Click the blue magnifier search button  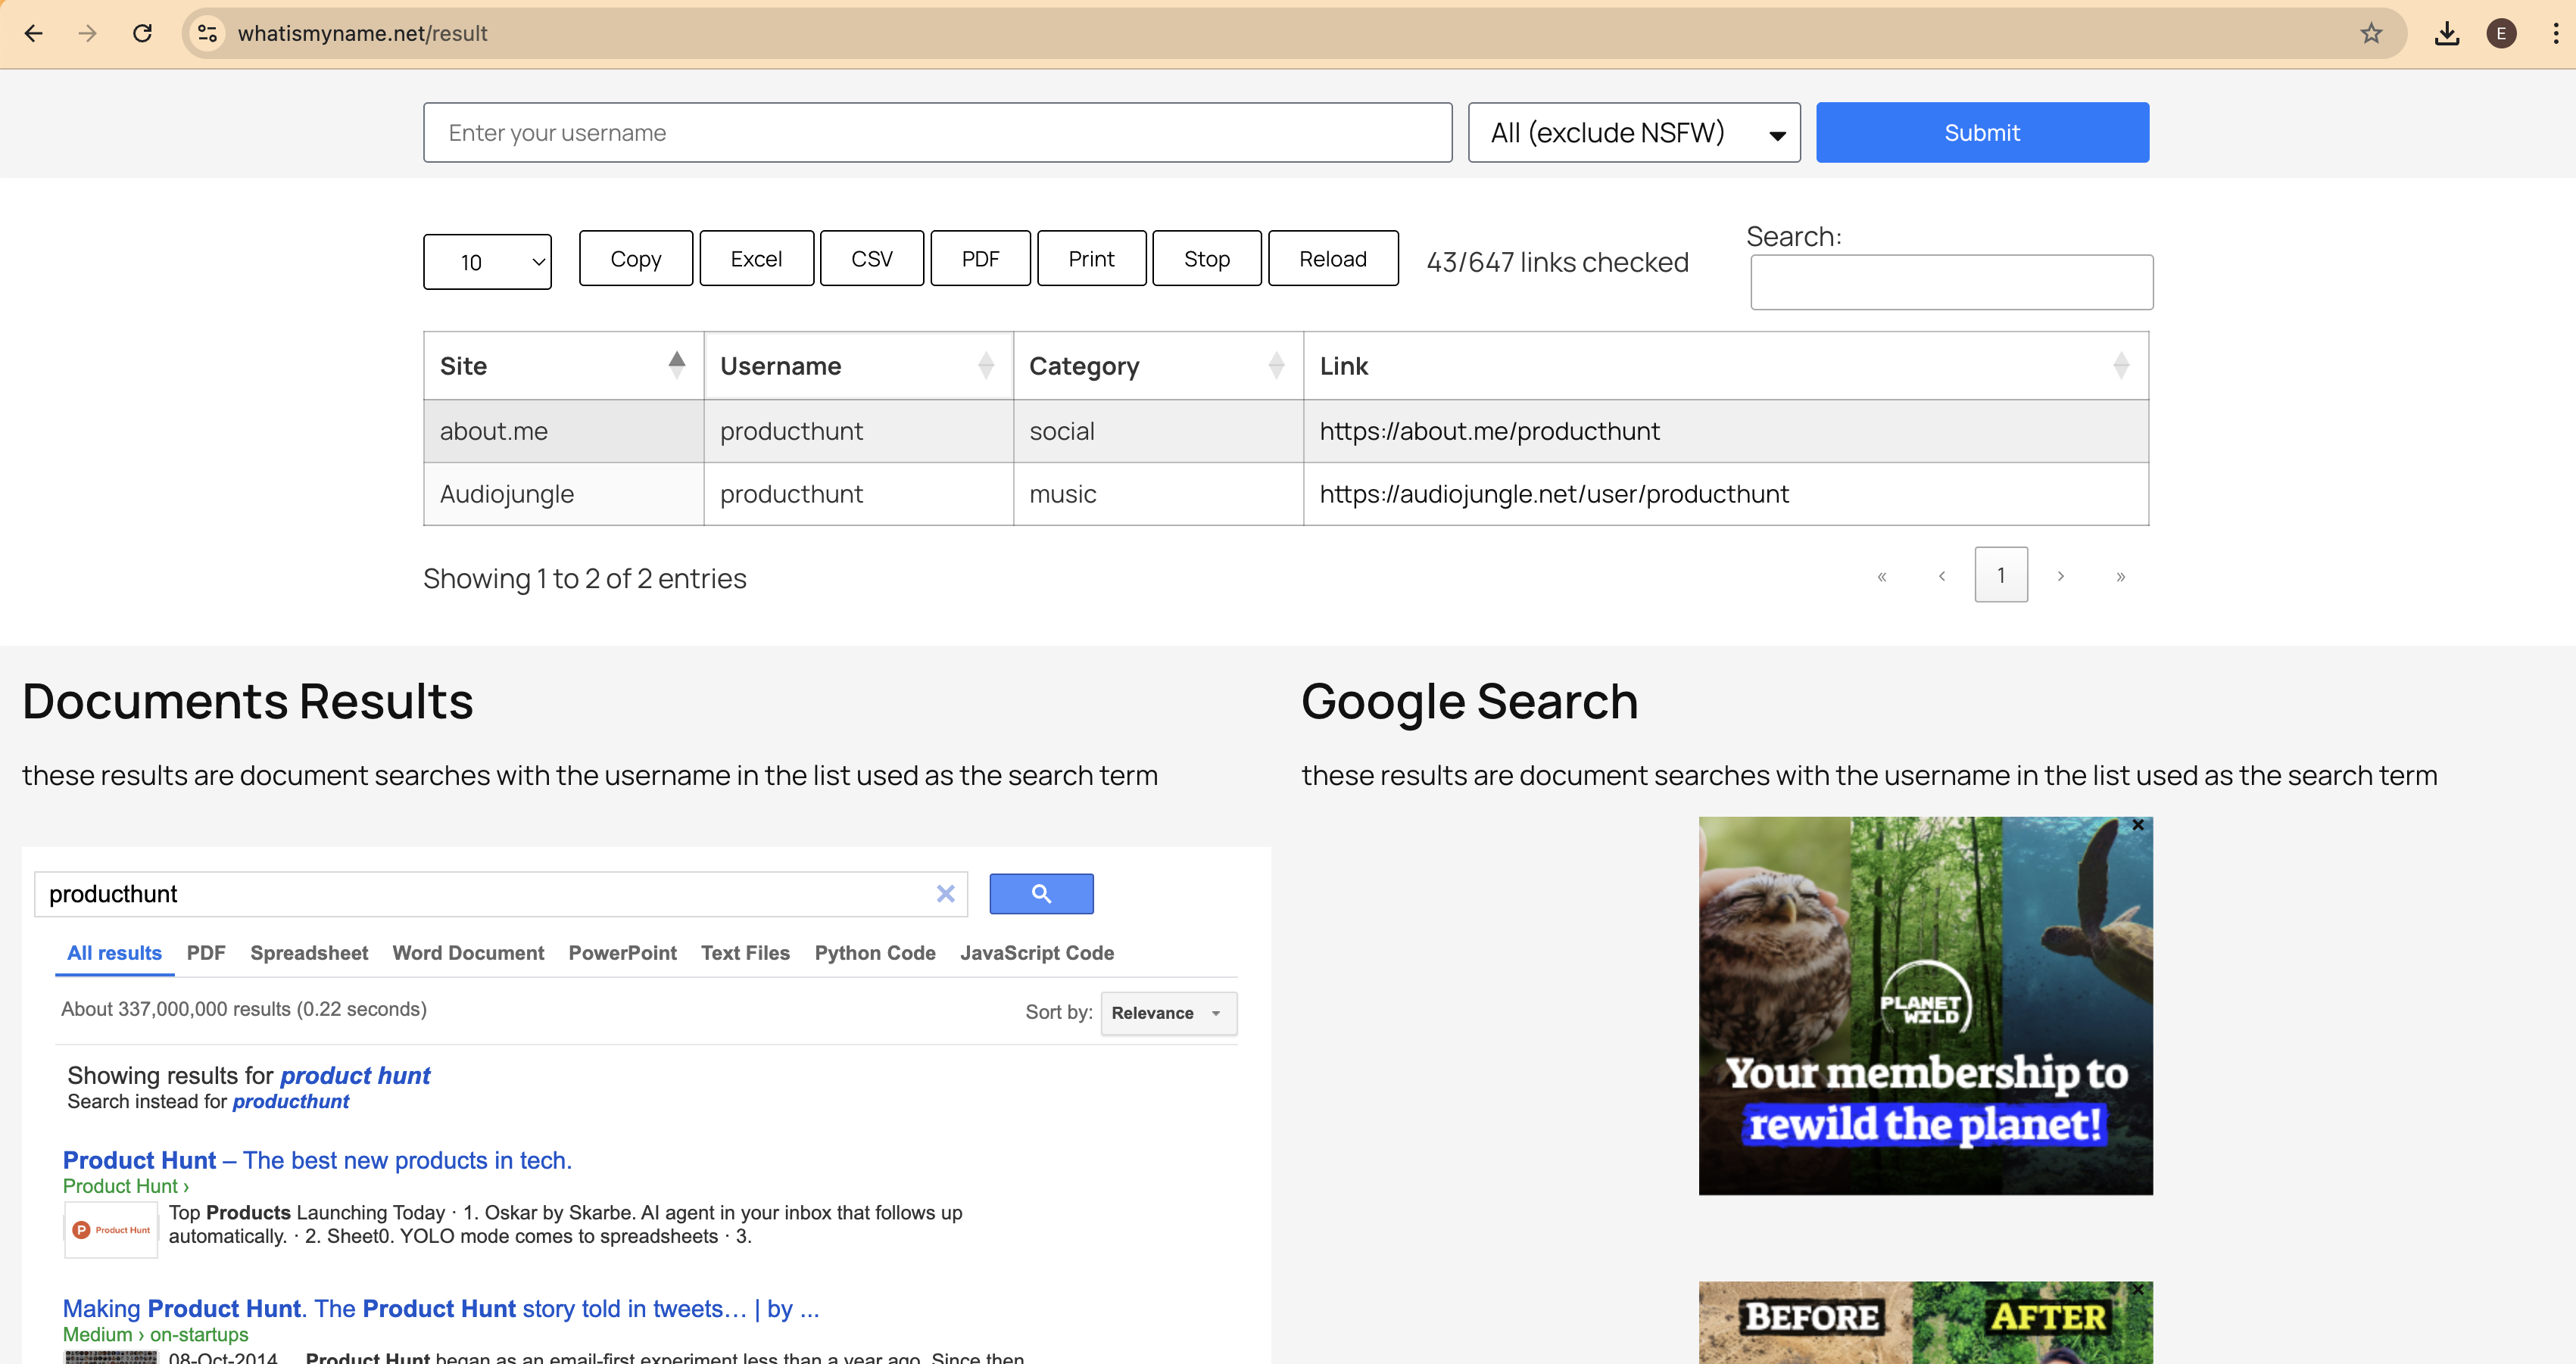coord(1040,893)
